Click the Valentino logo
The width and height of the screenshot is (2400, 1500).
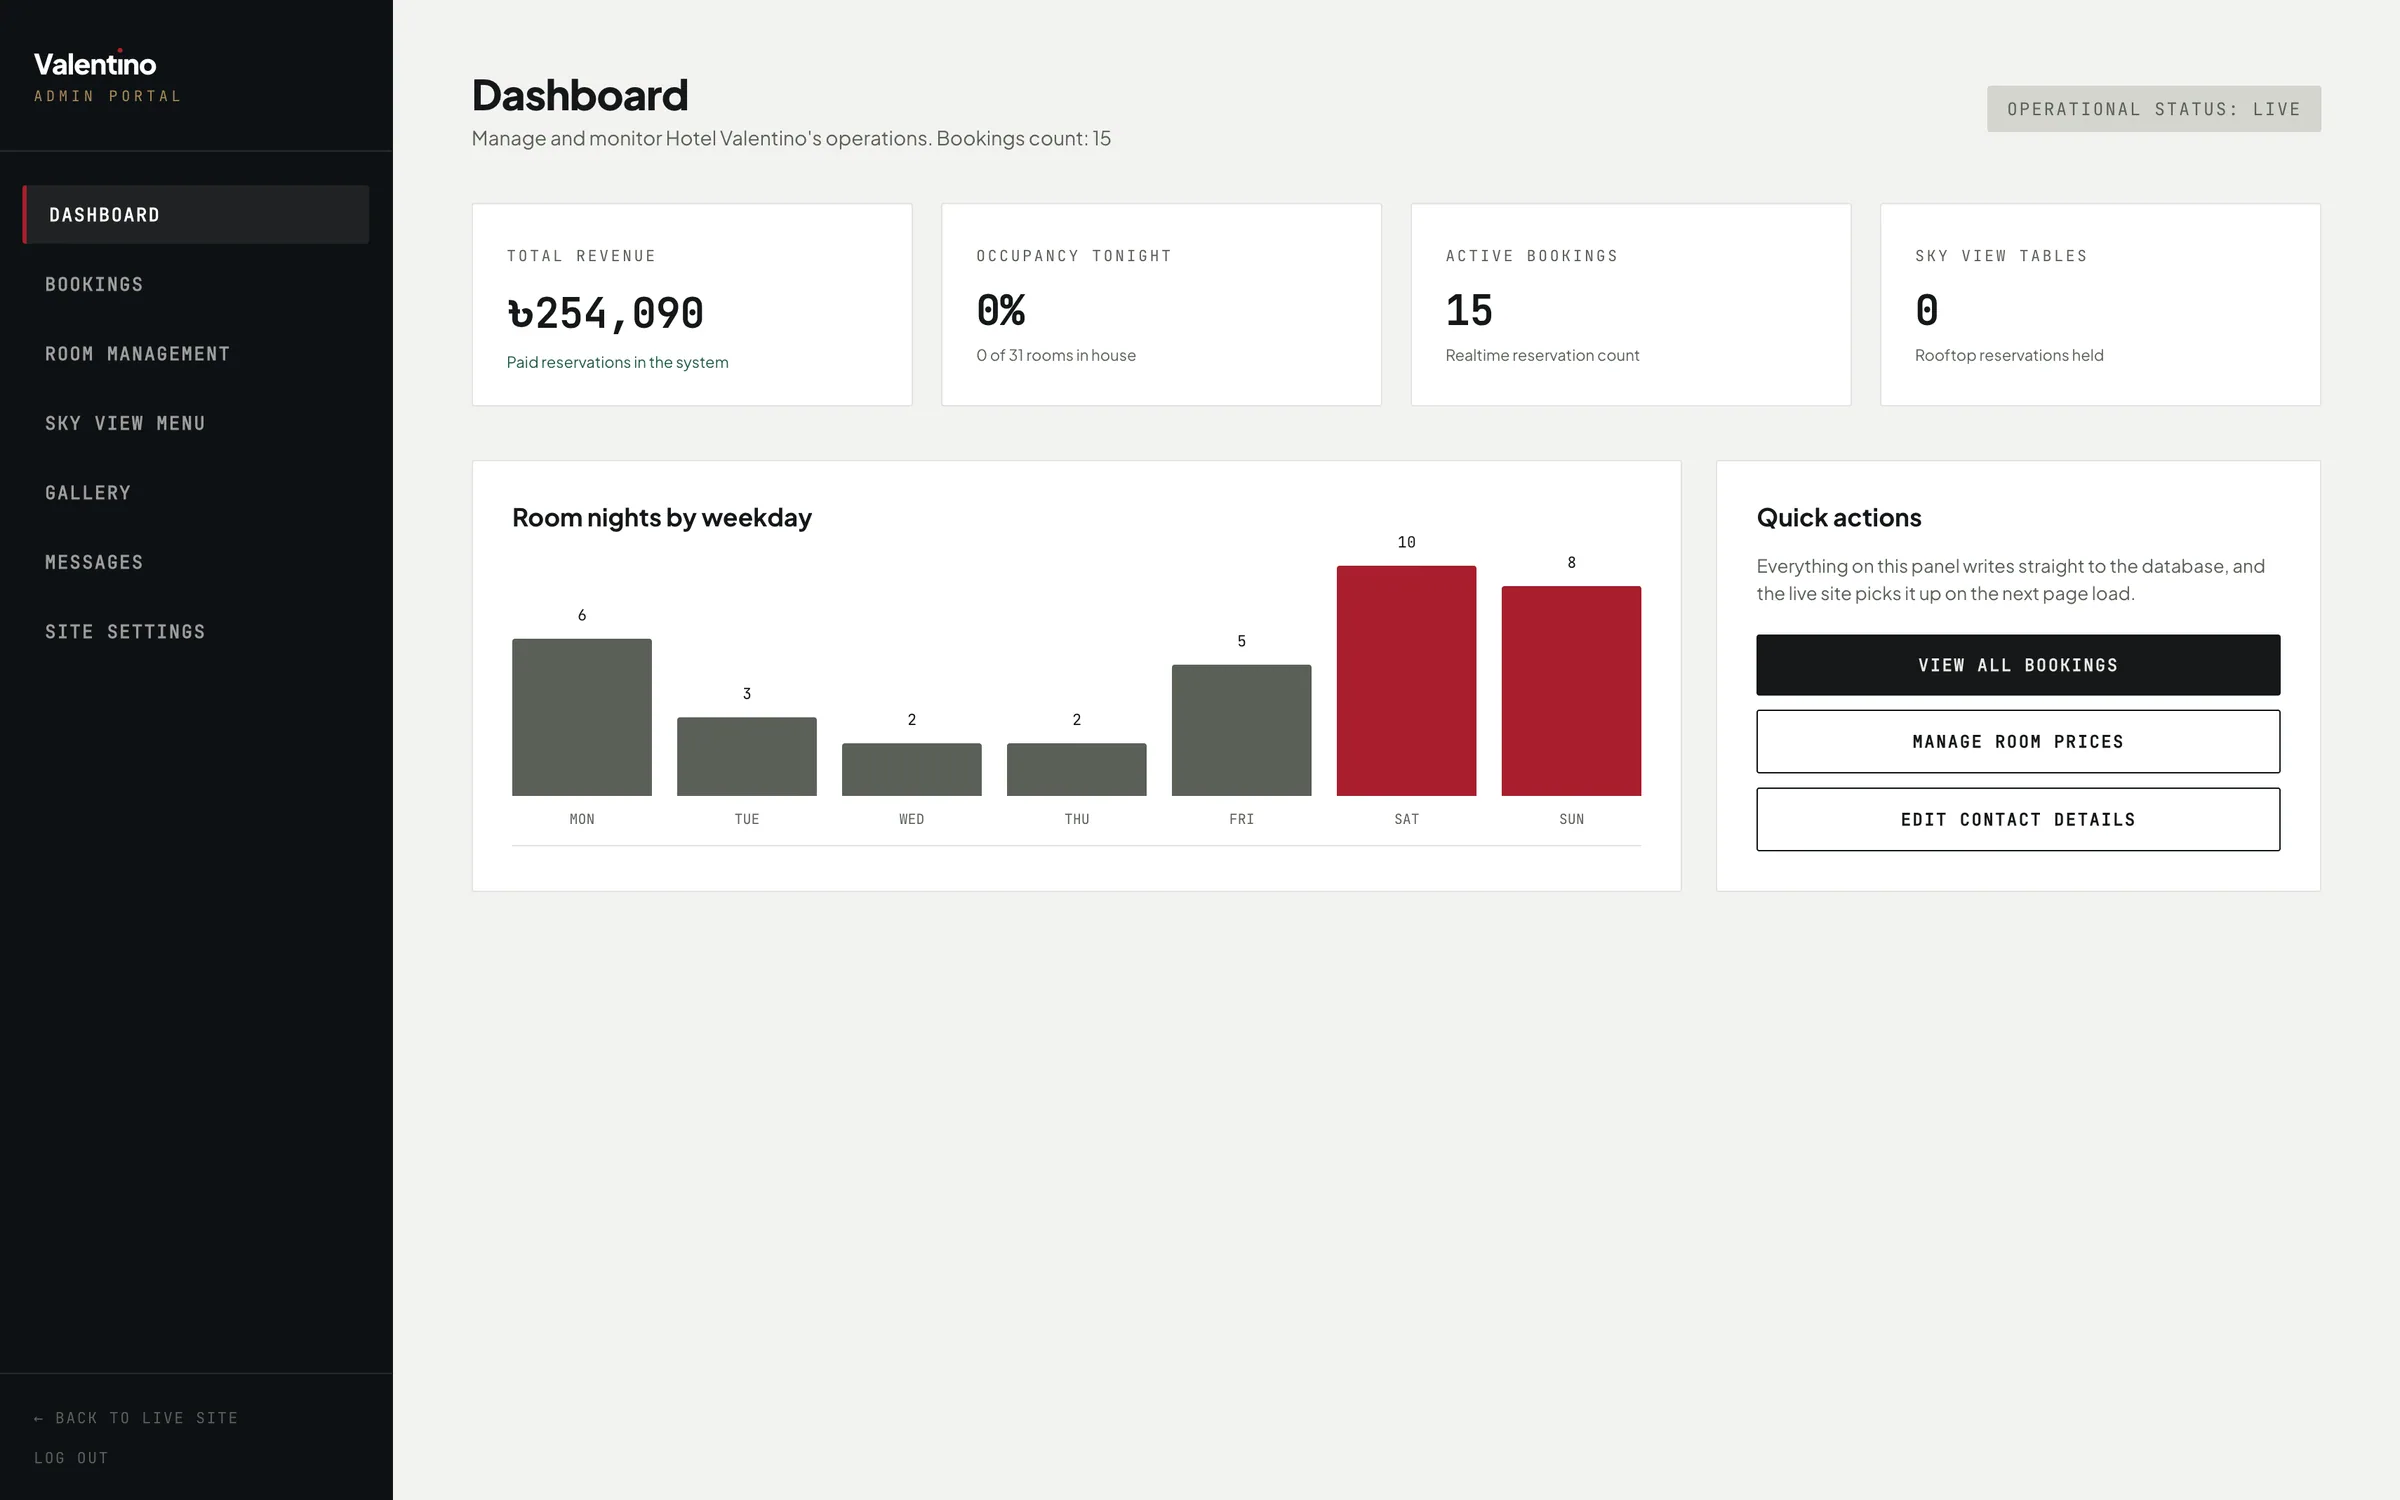95,64
